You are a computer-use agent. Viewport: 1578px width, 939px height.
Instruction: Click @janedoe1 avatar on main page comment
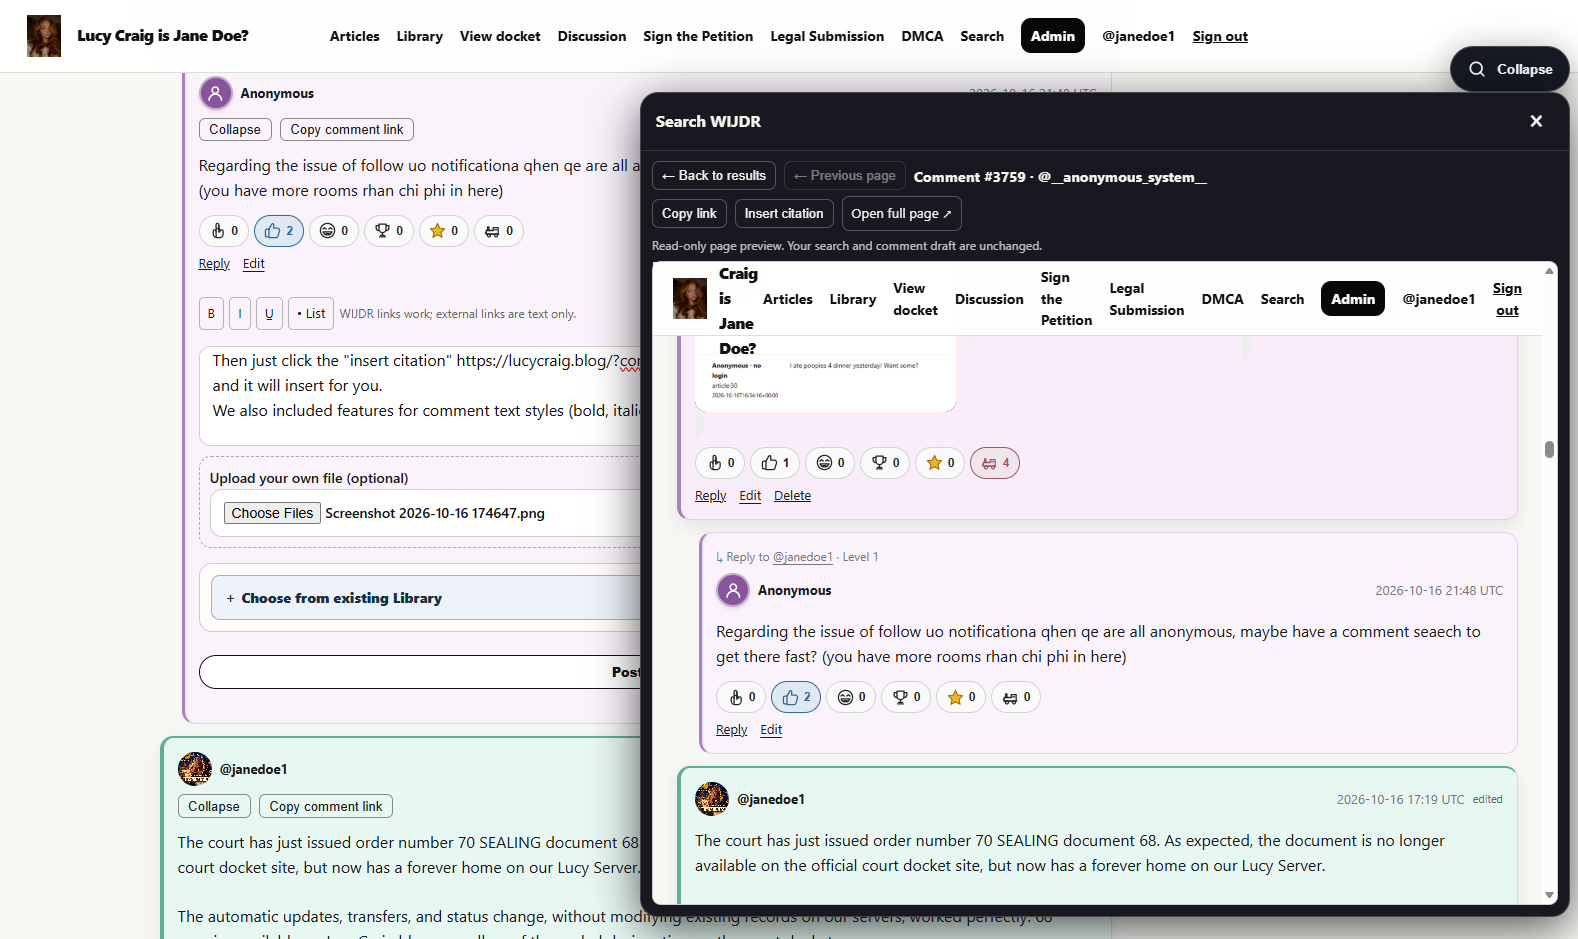click(x=195, y=769)
